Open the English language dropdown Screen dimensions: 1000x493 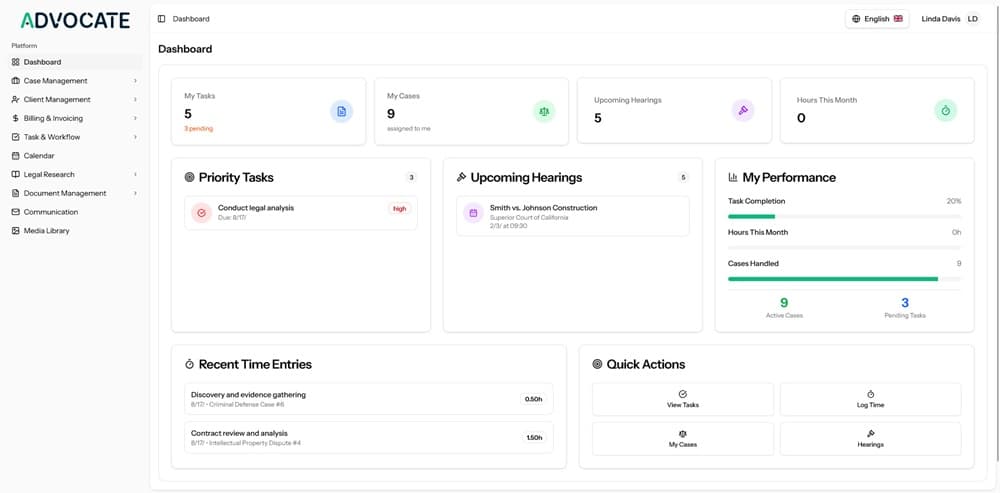(x=877, y=19)
